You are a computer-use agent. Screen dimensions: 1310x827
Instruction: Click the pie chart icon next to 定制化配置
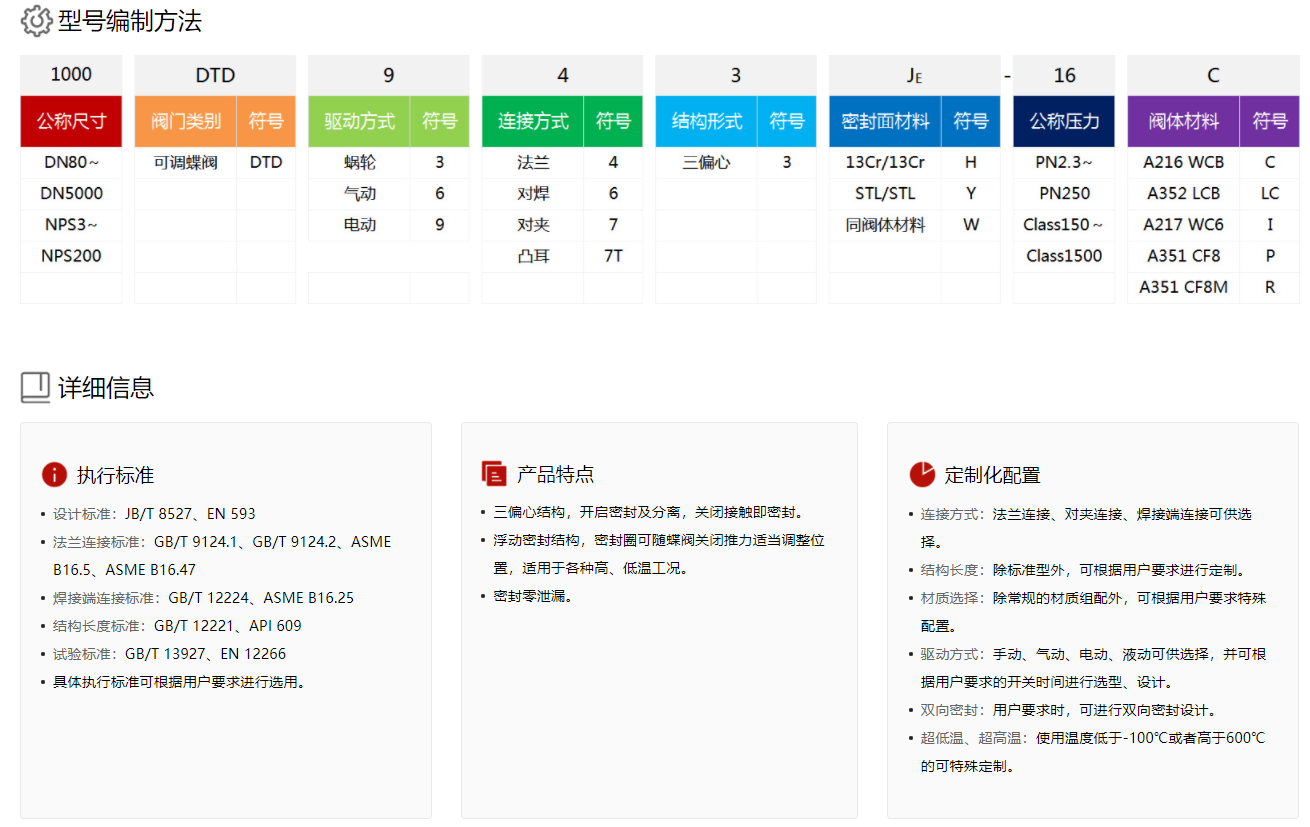click(921, 474)
